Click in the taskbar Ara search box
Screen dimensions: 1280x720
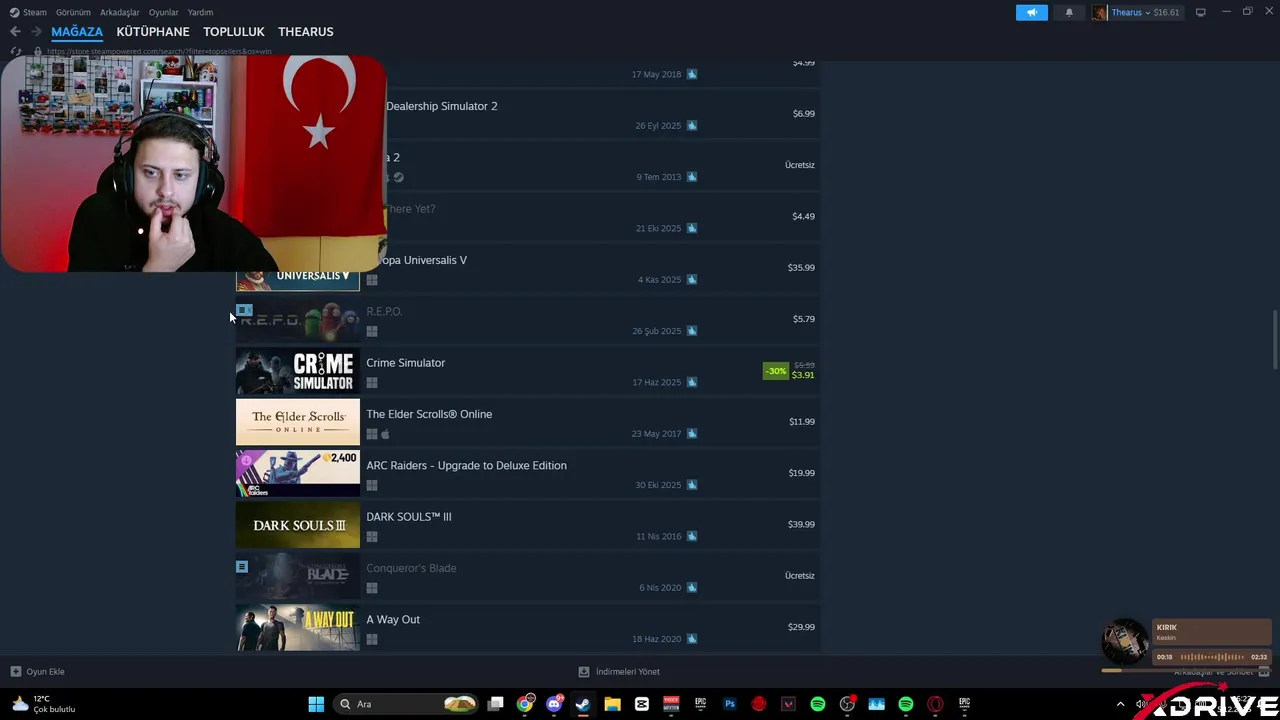[x=407, y=704]
